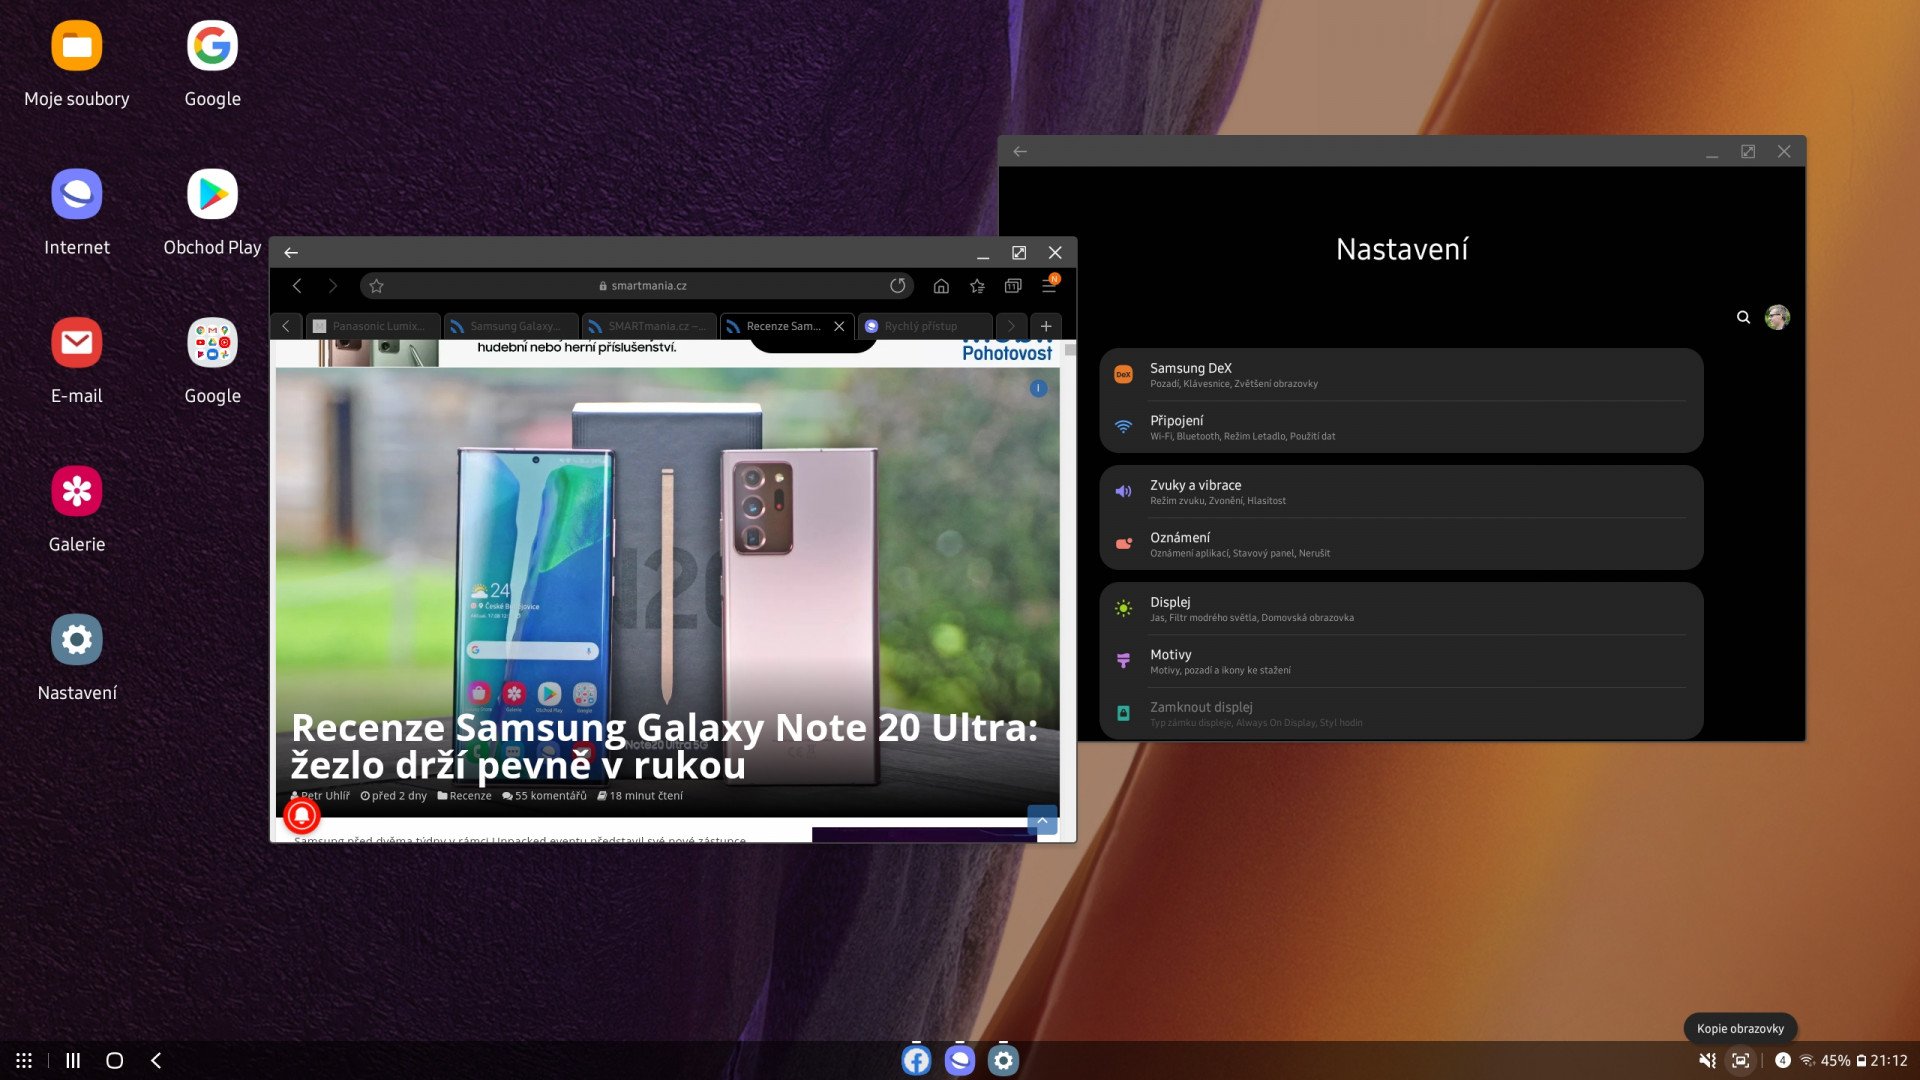Viewport: 1920px width, 1080px height.
Task: Switch to Samsung Galaxy tab
Action: click(x=511, y=326)
